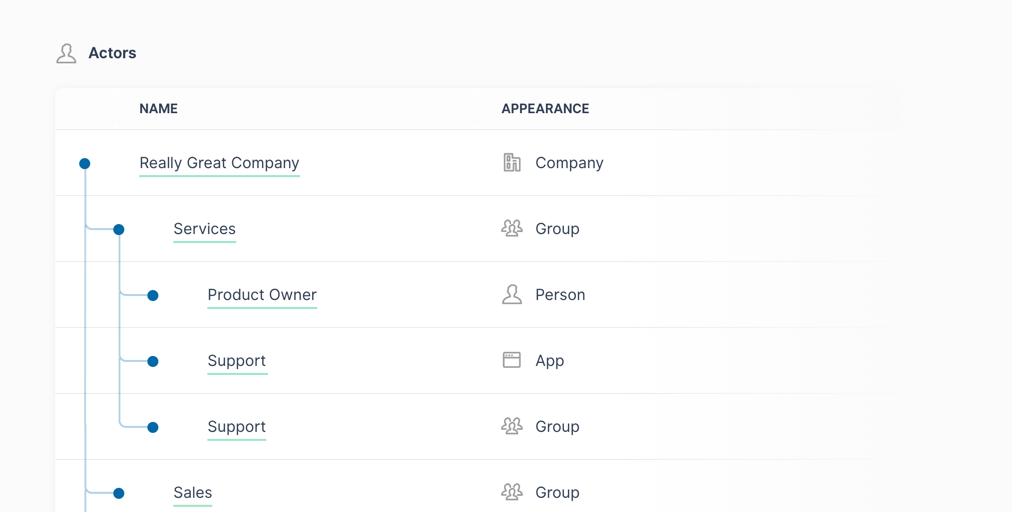Open the Product Owner link
Viewport: 1012px width, 512px height.
pyautogui.click(x=262, y=295)
